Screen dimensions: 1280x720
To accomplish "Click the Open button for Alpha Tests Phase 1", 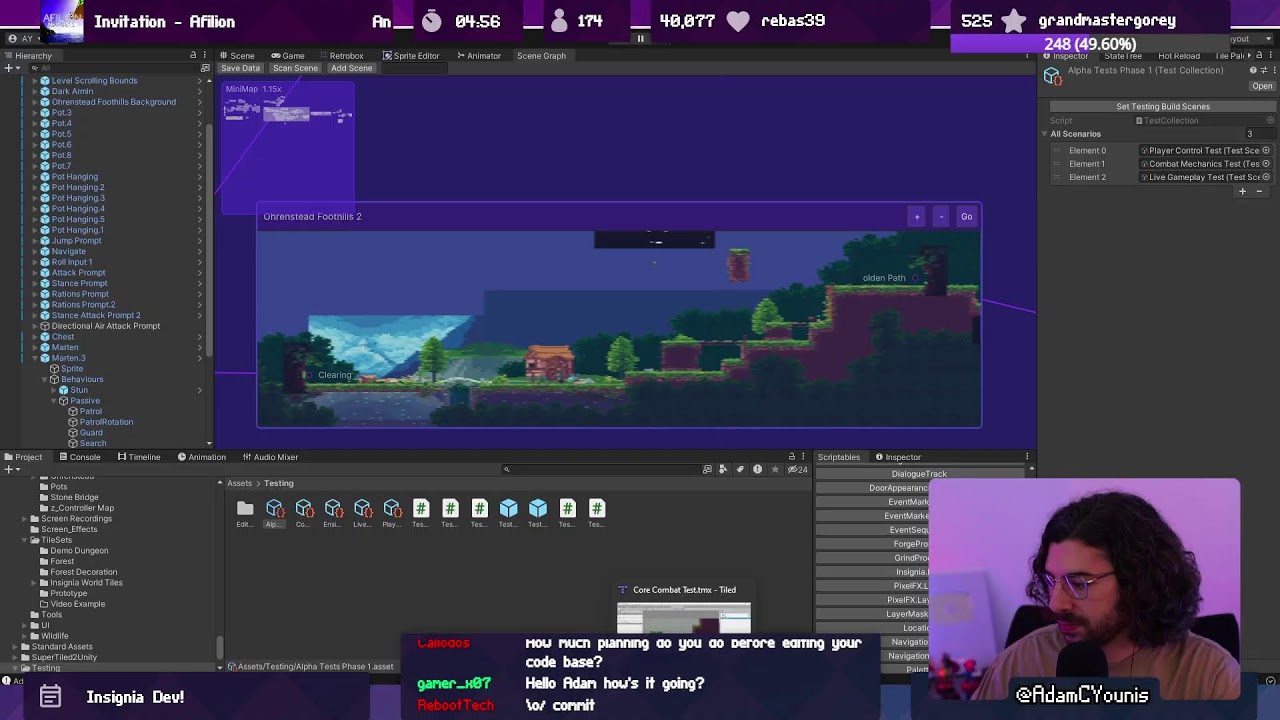I will point(1262,86).
